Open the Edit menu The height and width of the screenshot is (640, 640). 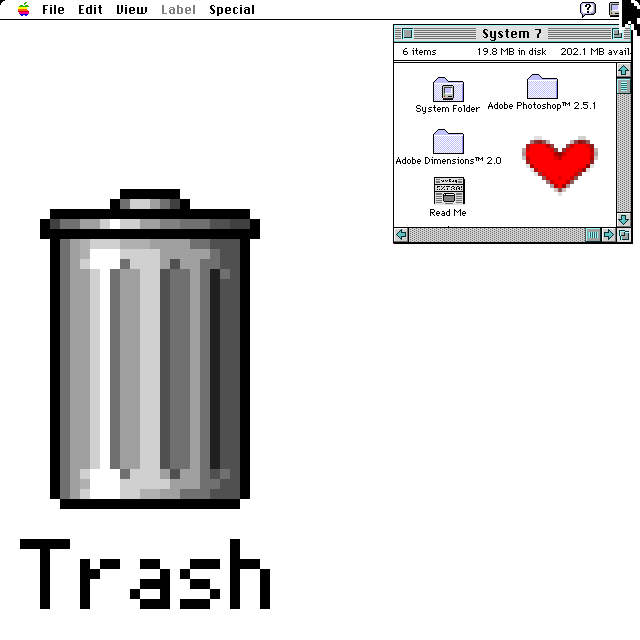click(x=90, y=10)
